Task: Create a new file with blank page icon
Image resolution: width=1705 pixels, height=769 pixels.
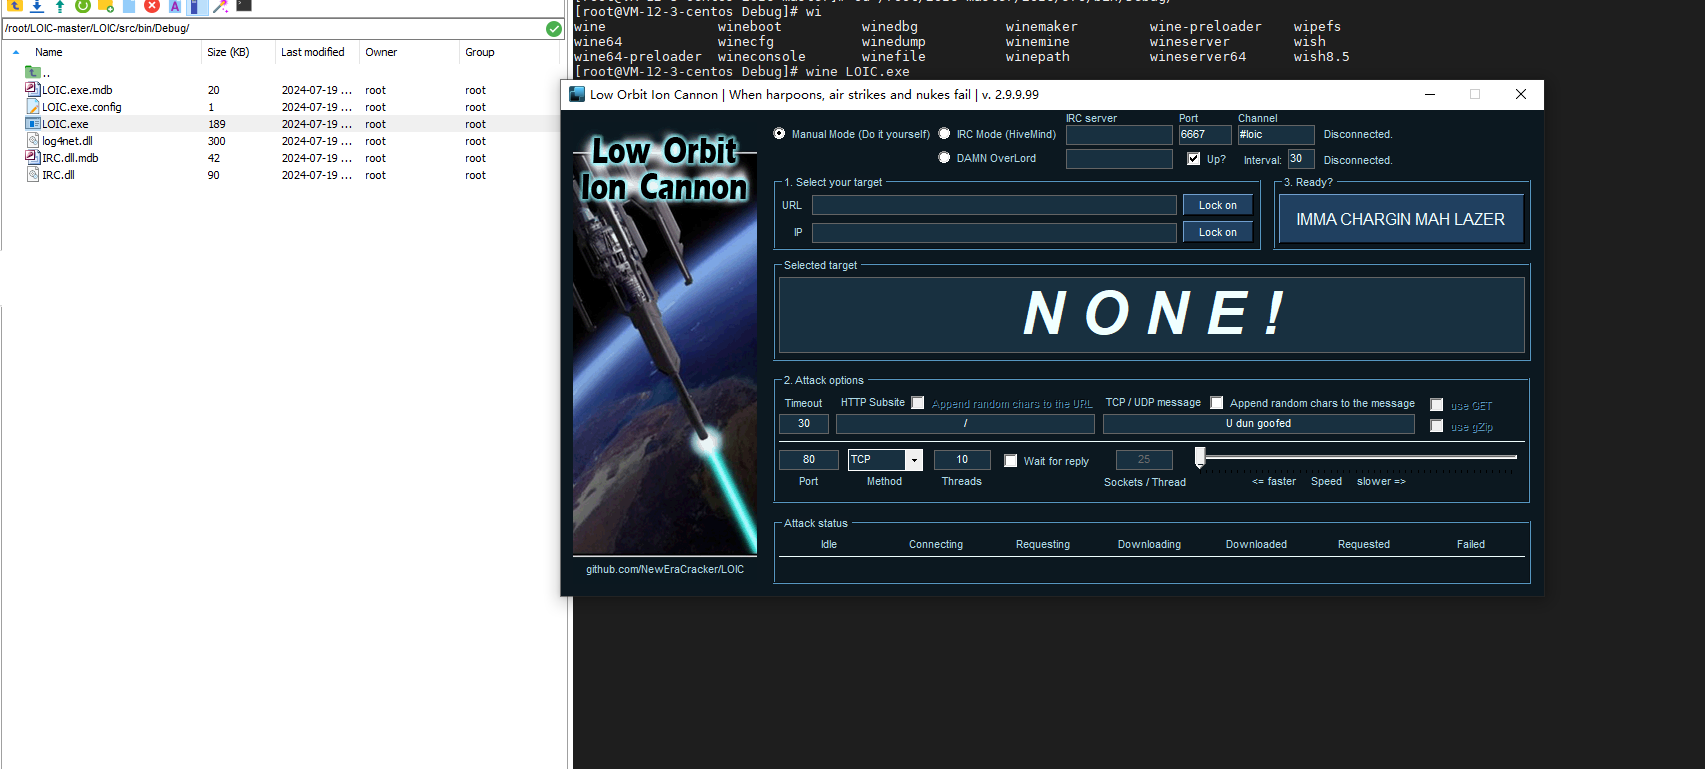Action: (x=129, y=5)
